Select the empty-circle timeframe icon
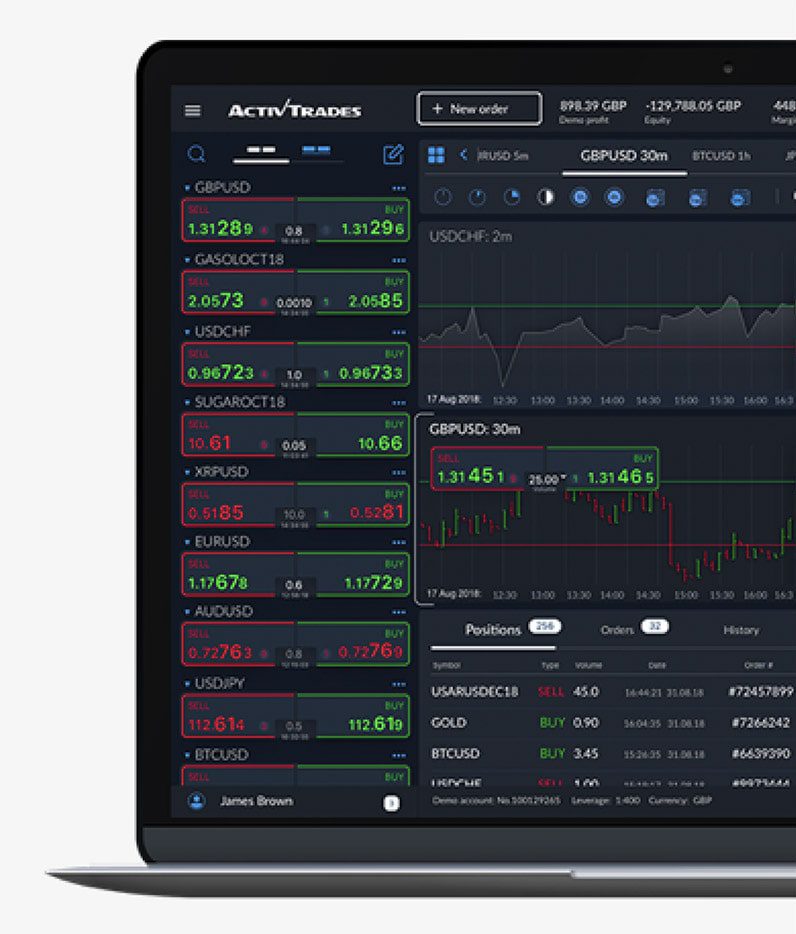The image size is (796, 934). [x=443, y=197]
